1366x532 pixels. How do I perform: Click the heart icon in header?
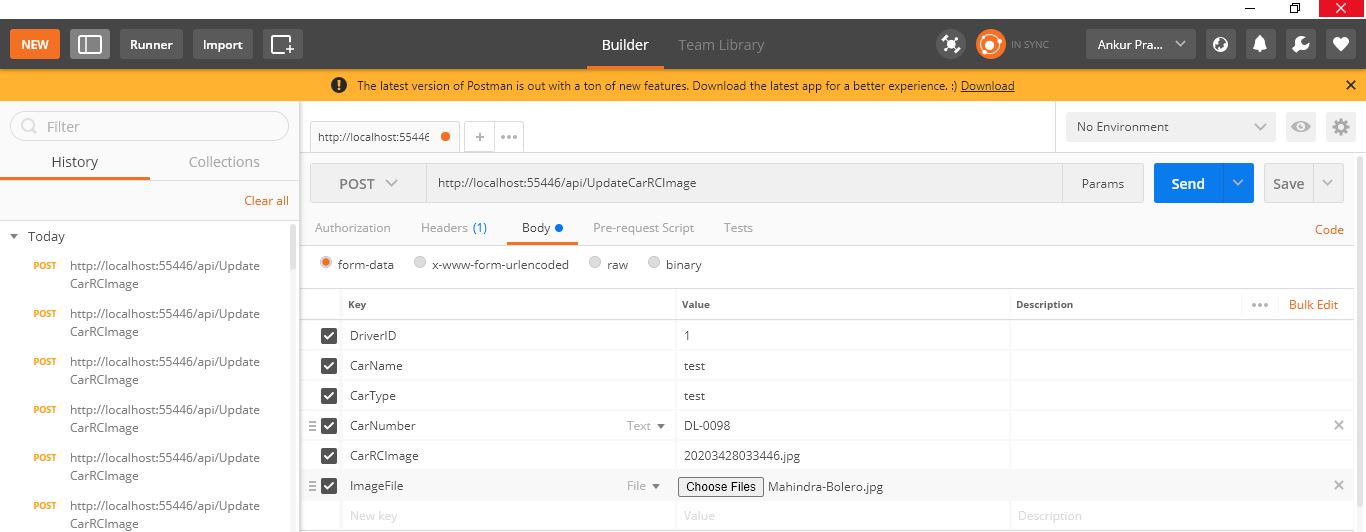(1340, 44)
